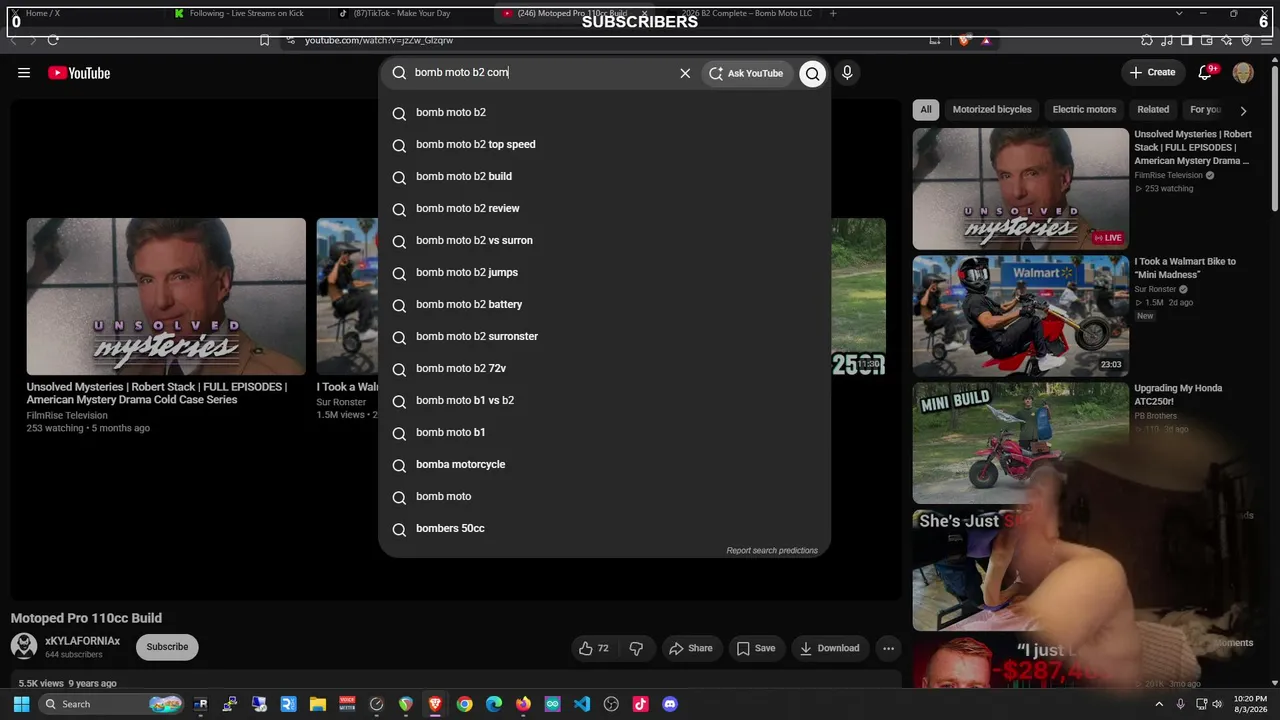Open Visual Studio Code from taskbar
The image size is (1280, 720).
coord(582,704)
